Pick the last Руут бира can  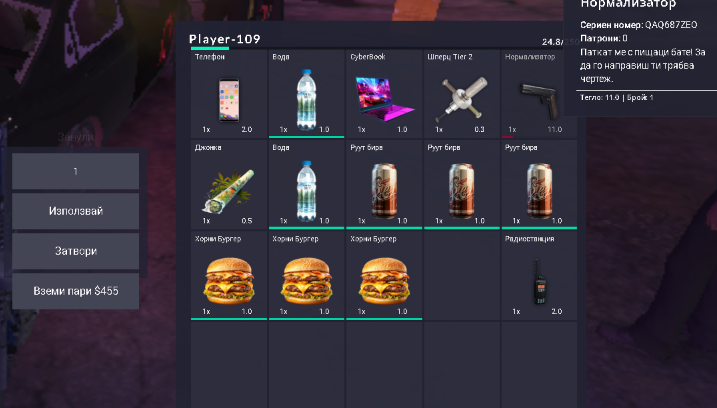(539, 185)
